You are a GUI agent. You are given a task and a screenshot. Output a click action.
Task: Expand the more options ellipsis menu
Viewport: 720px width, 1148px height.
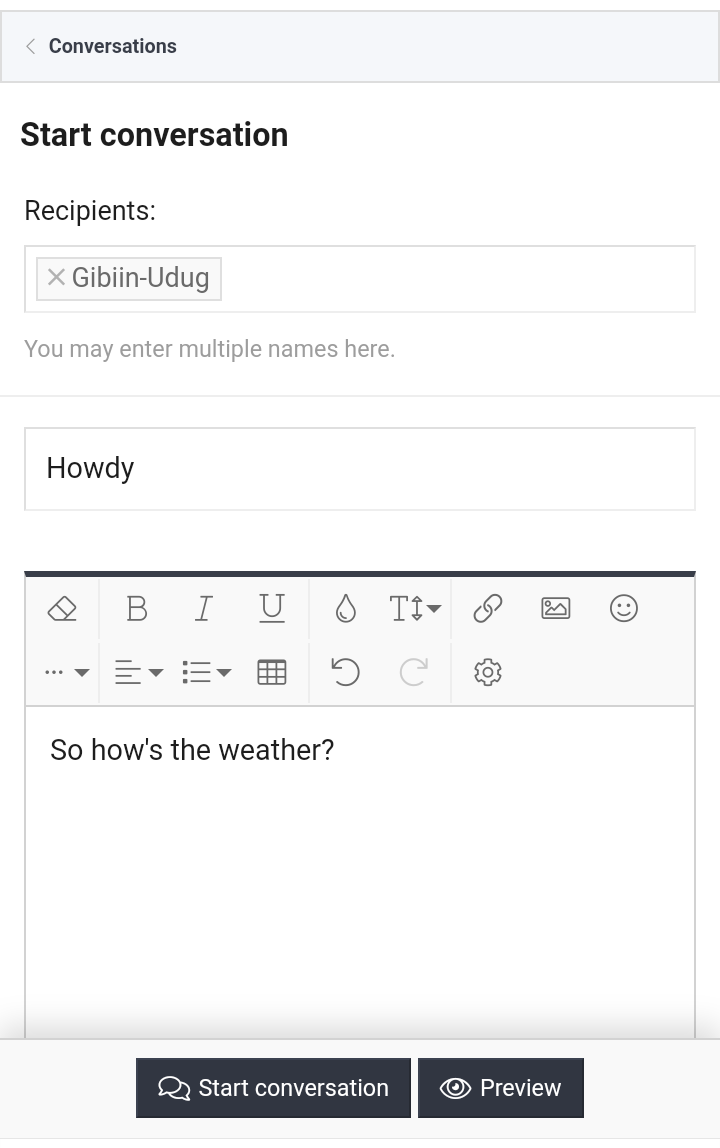(66, 672)
